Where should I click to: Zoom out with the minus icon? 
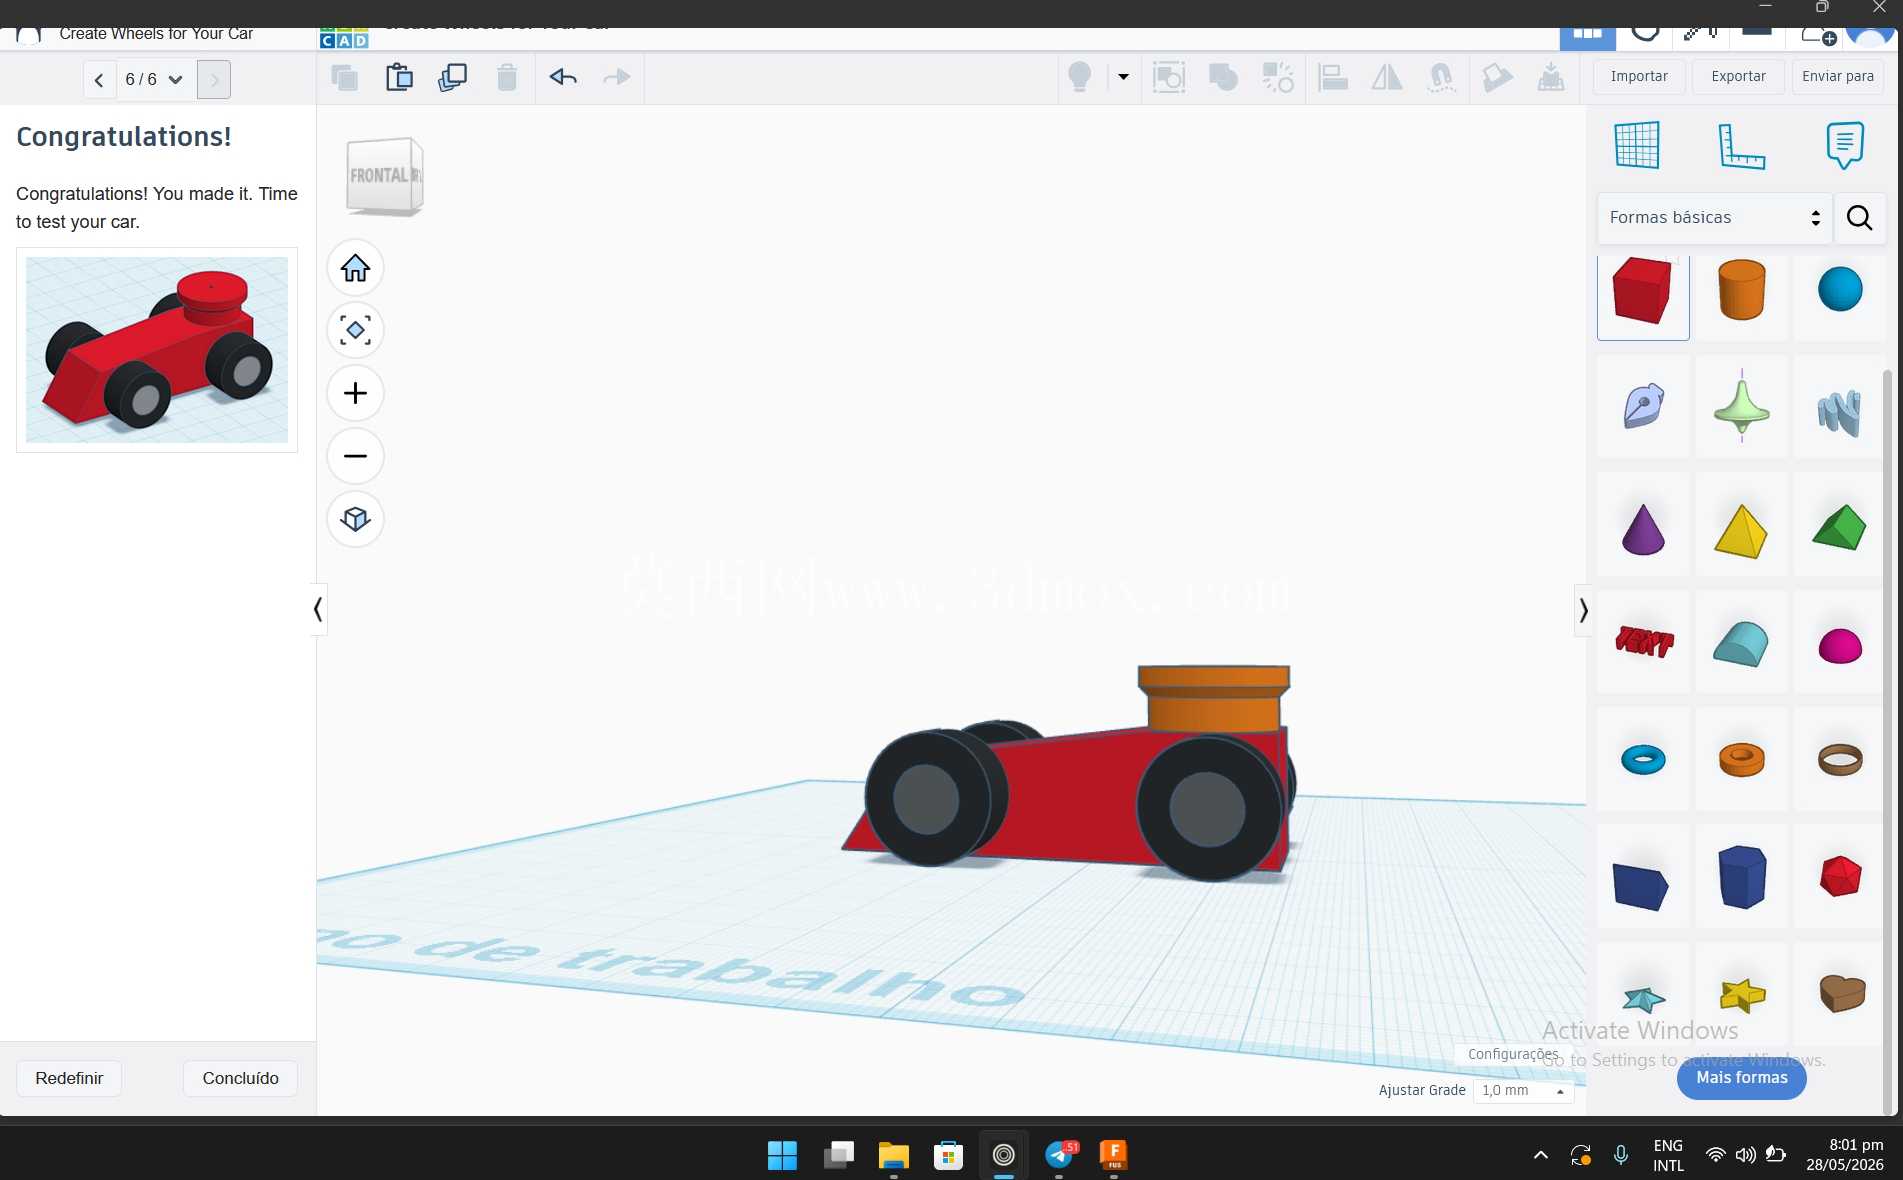pos(355,456)
